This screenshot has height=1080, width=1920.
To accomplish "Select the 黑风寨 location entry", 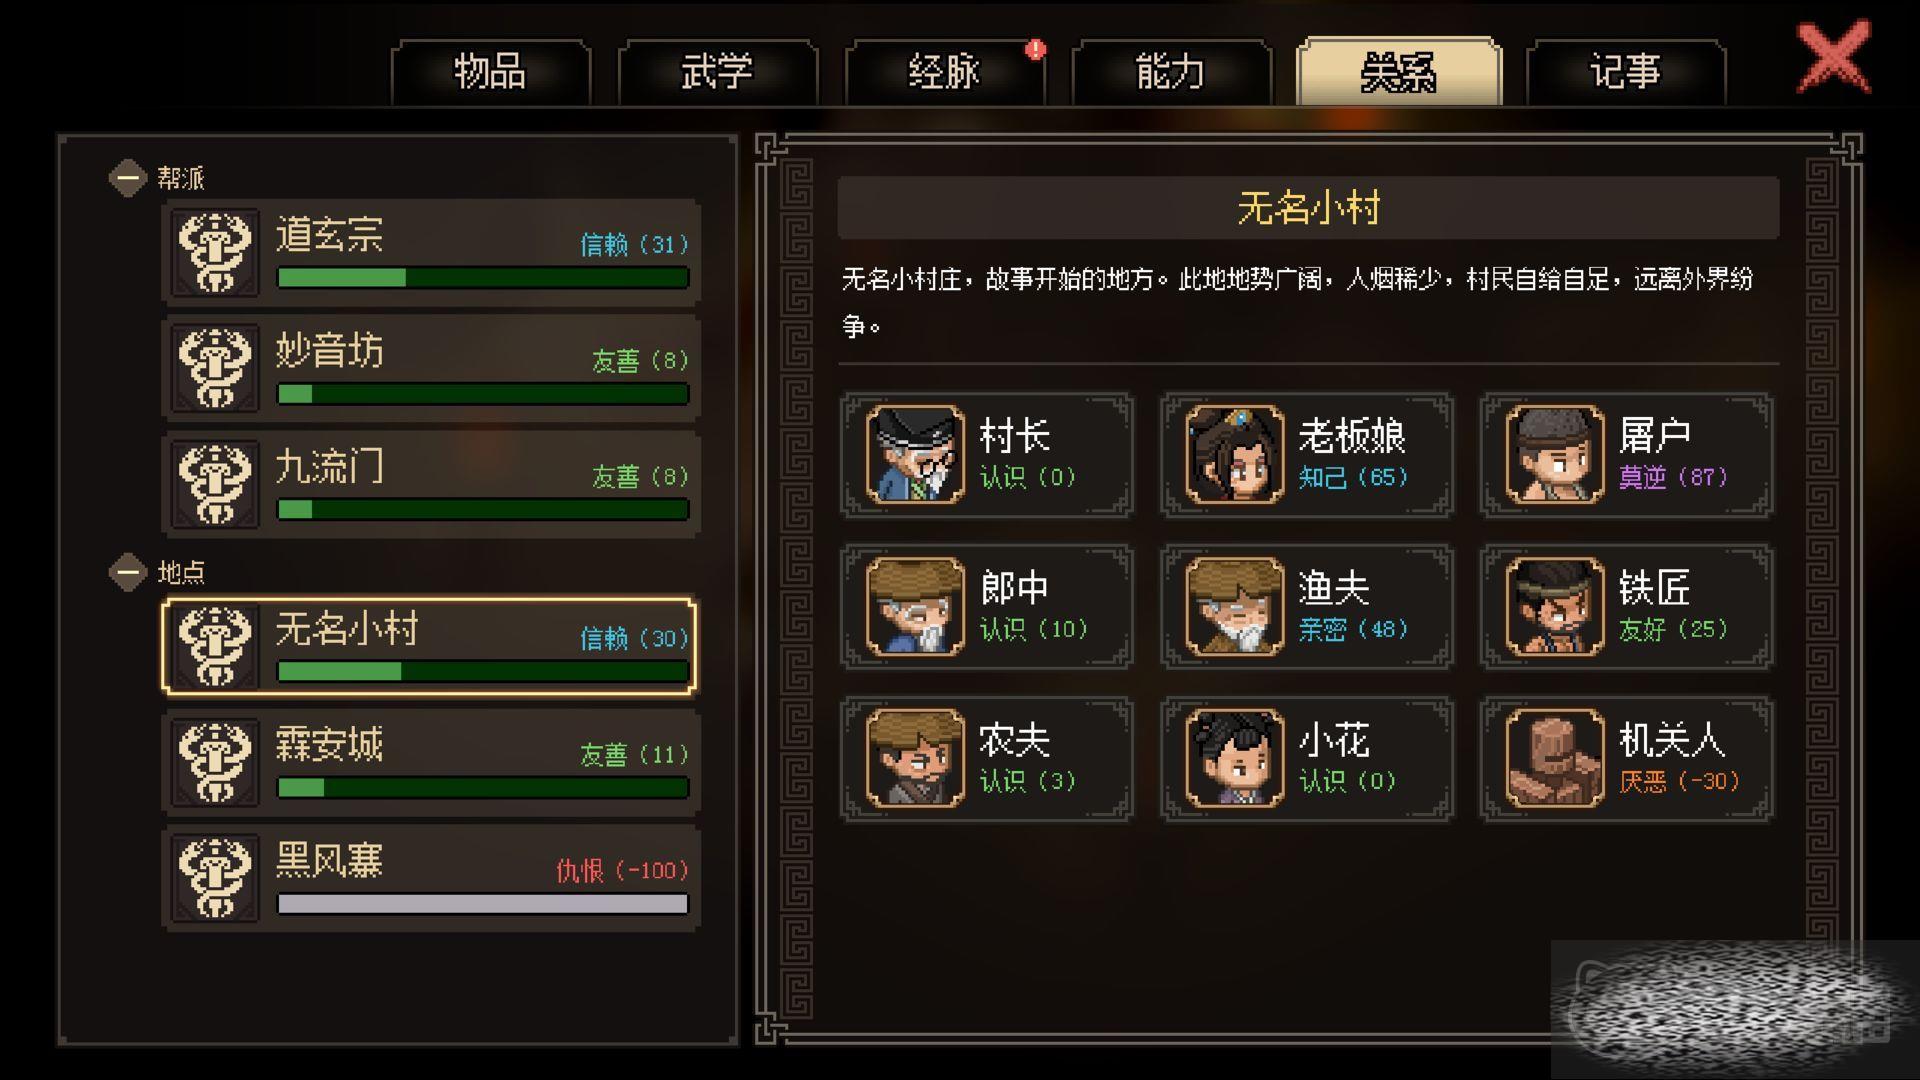I will [x=430, y=878].
